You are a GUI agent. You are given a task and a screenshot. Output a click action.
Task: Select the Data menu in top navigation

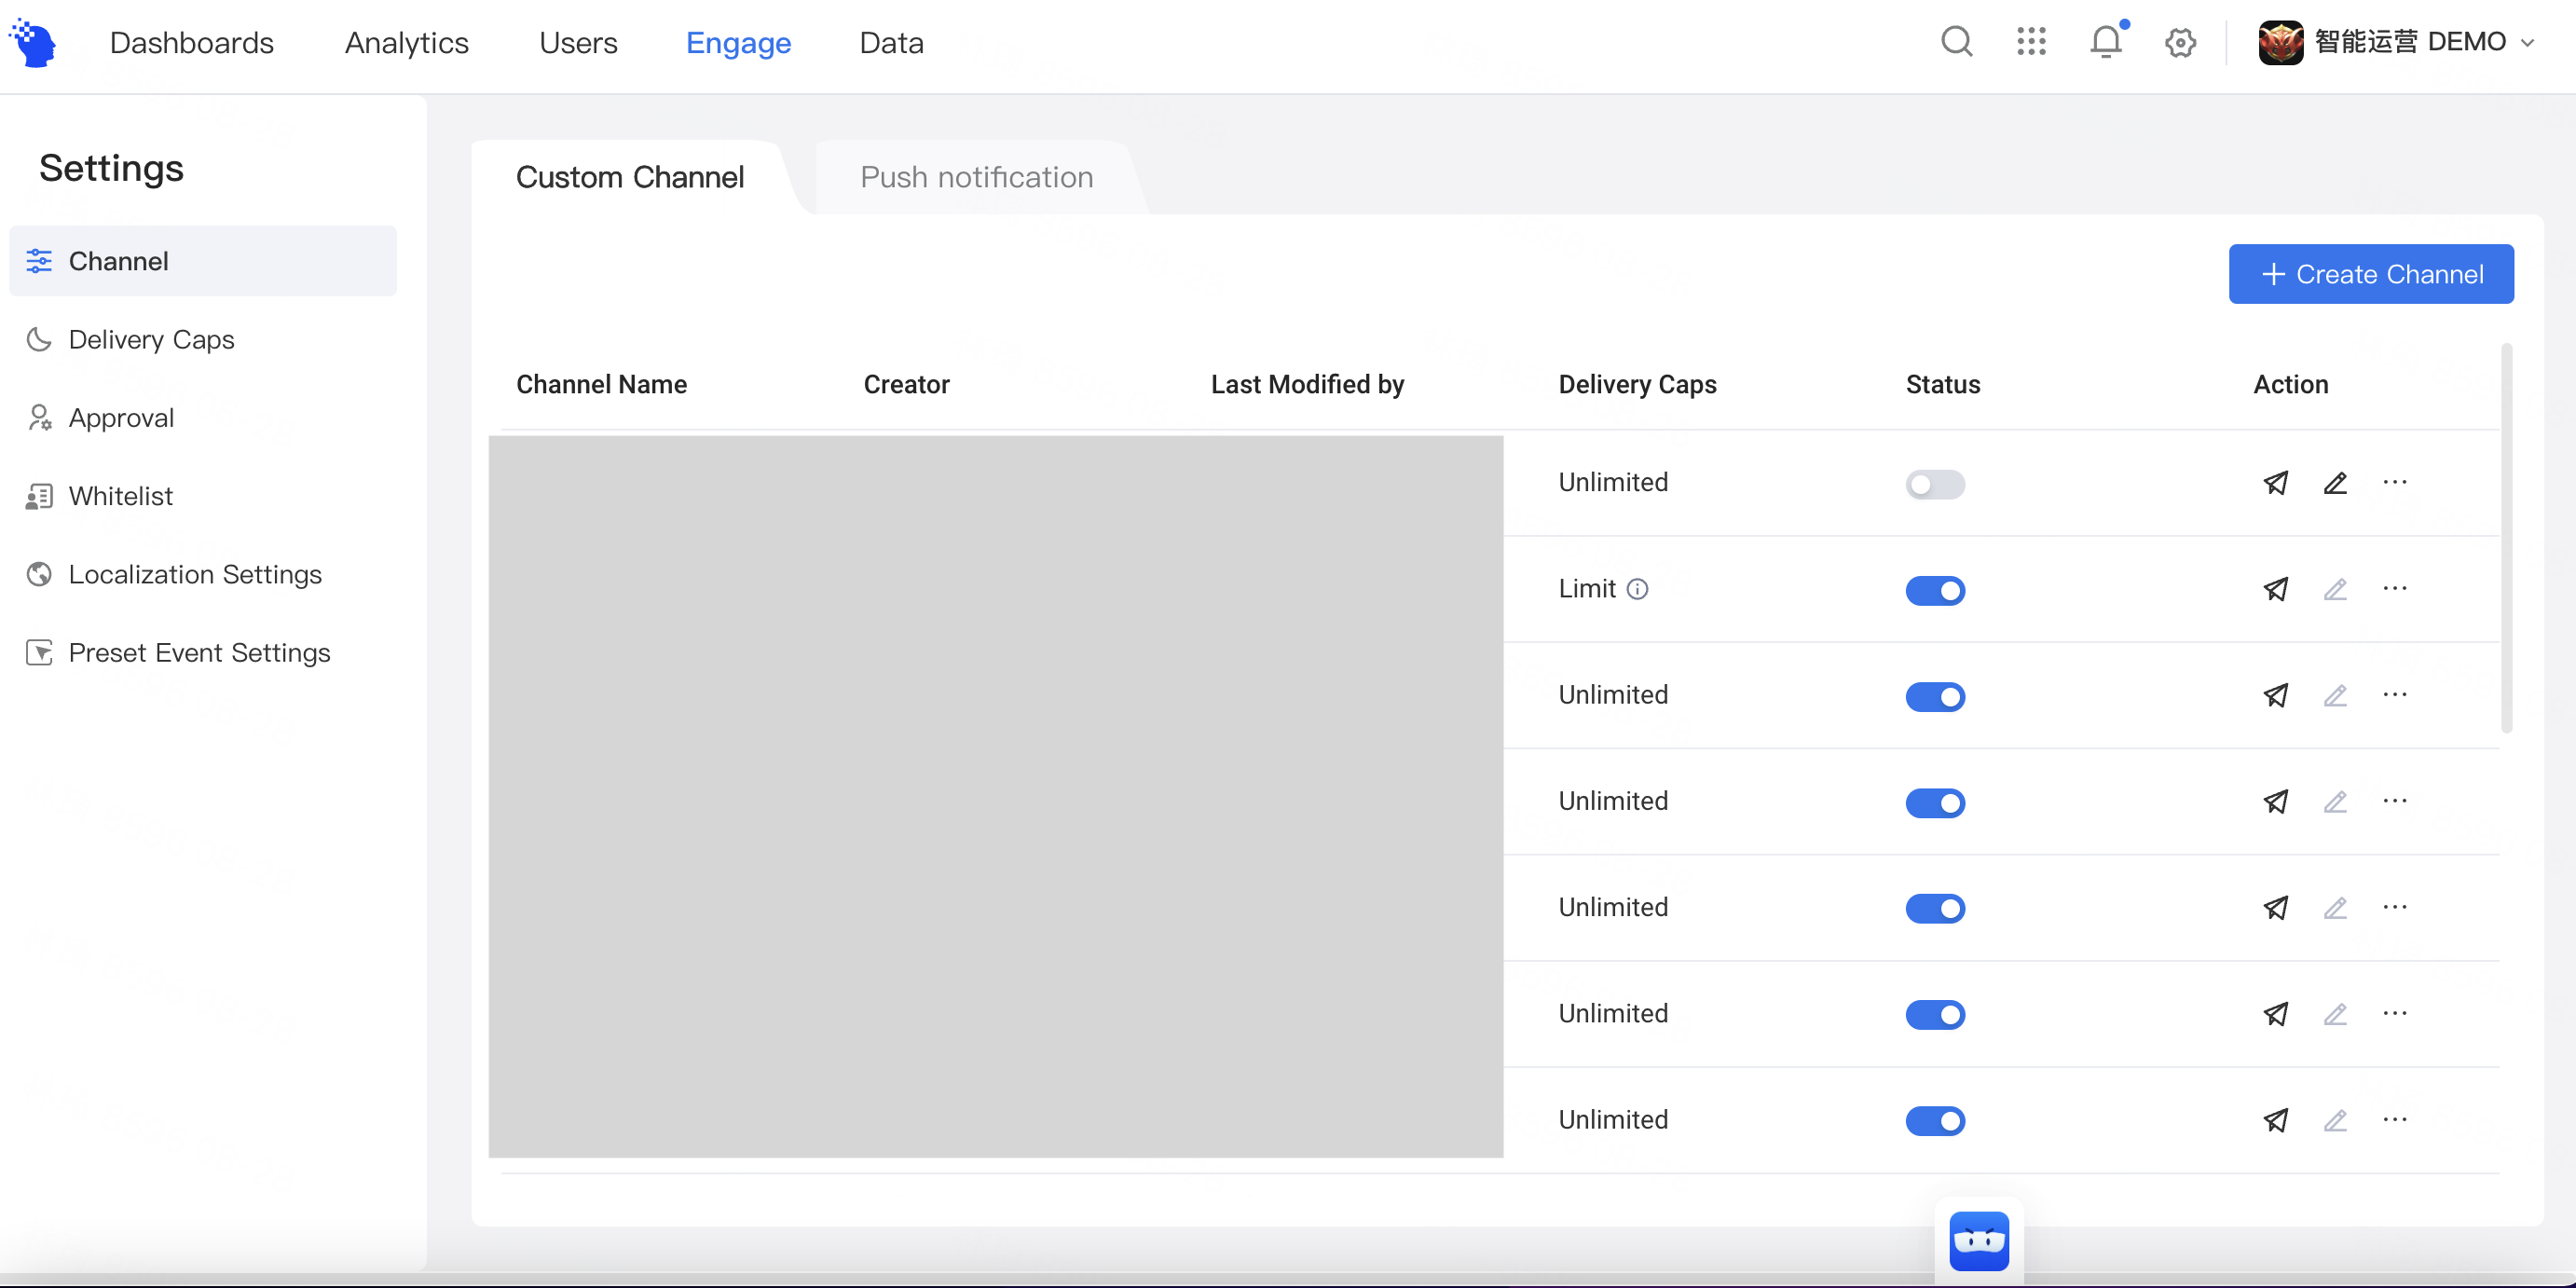(x=890, y=42)
